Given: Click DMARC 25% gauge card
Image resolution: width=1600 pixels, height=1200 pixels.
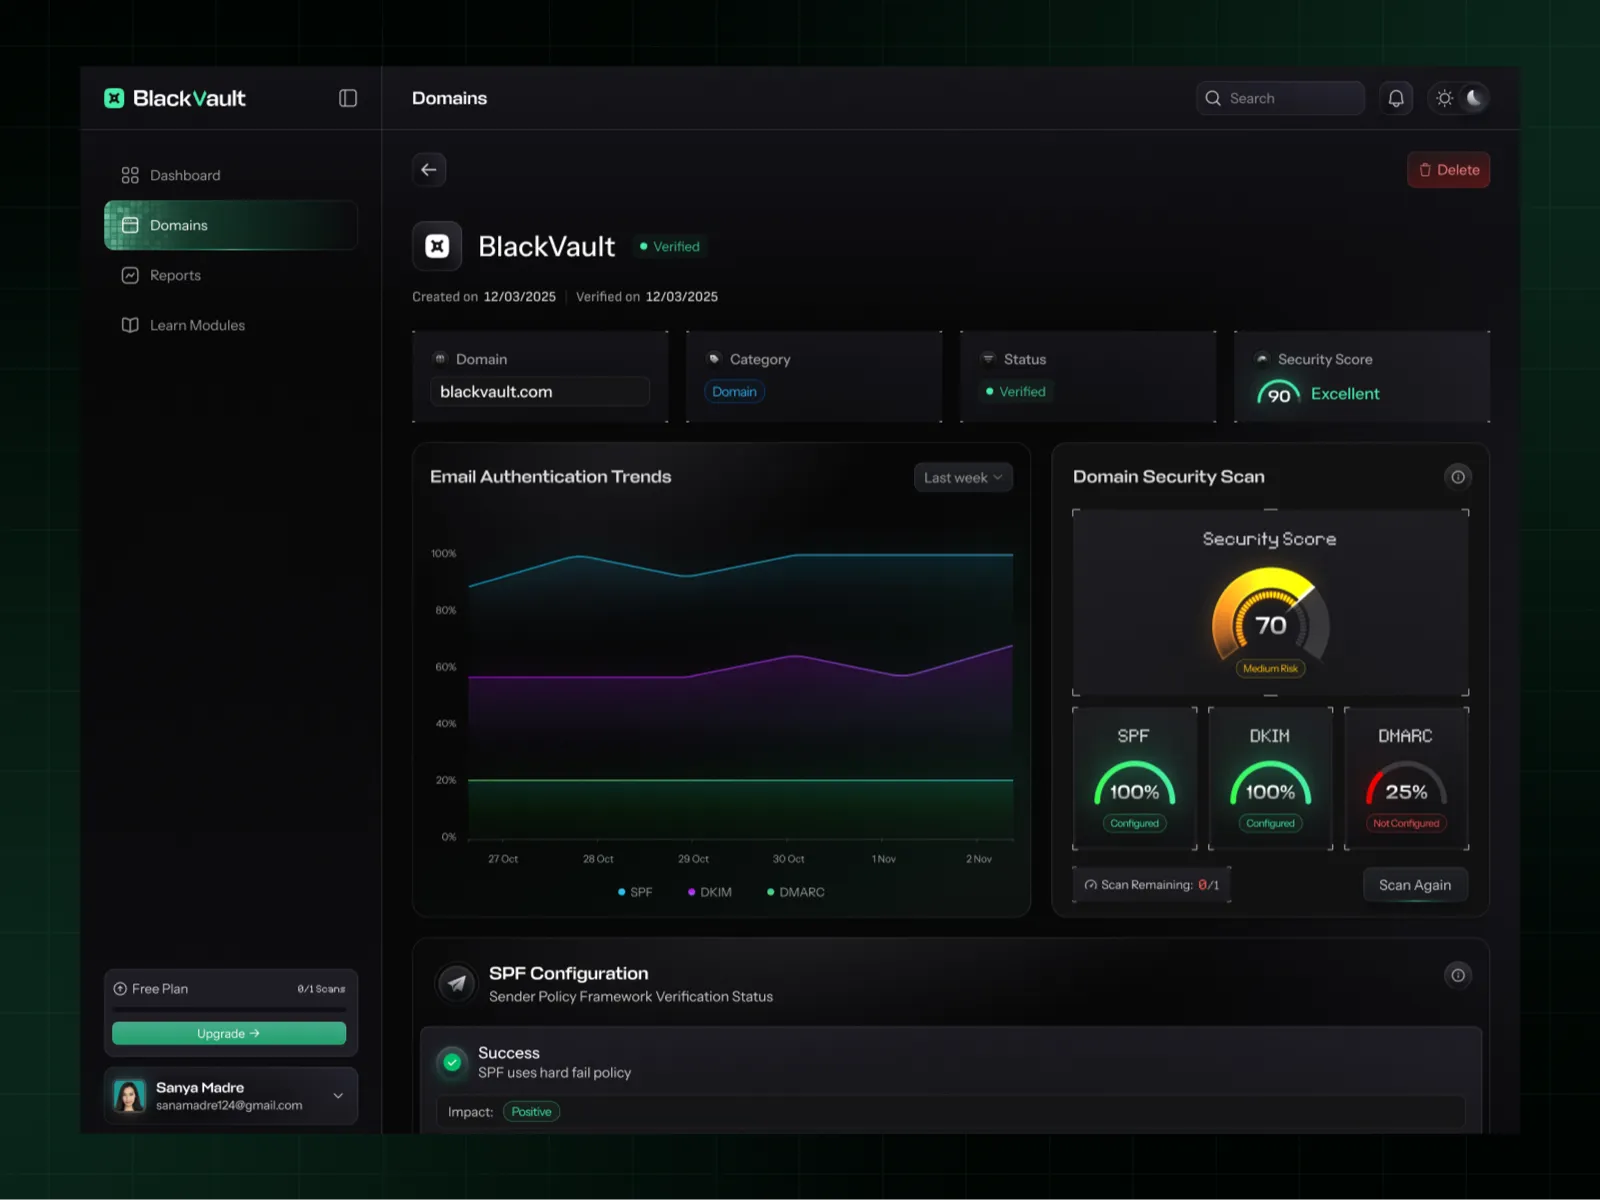Looking at the screenshot, I should 1406,779.
